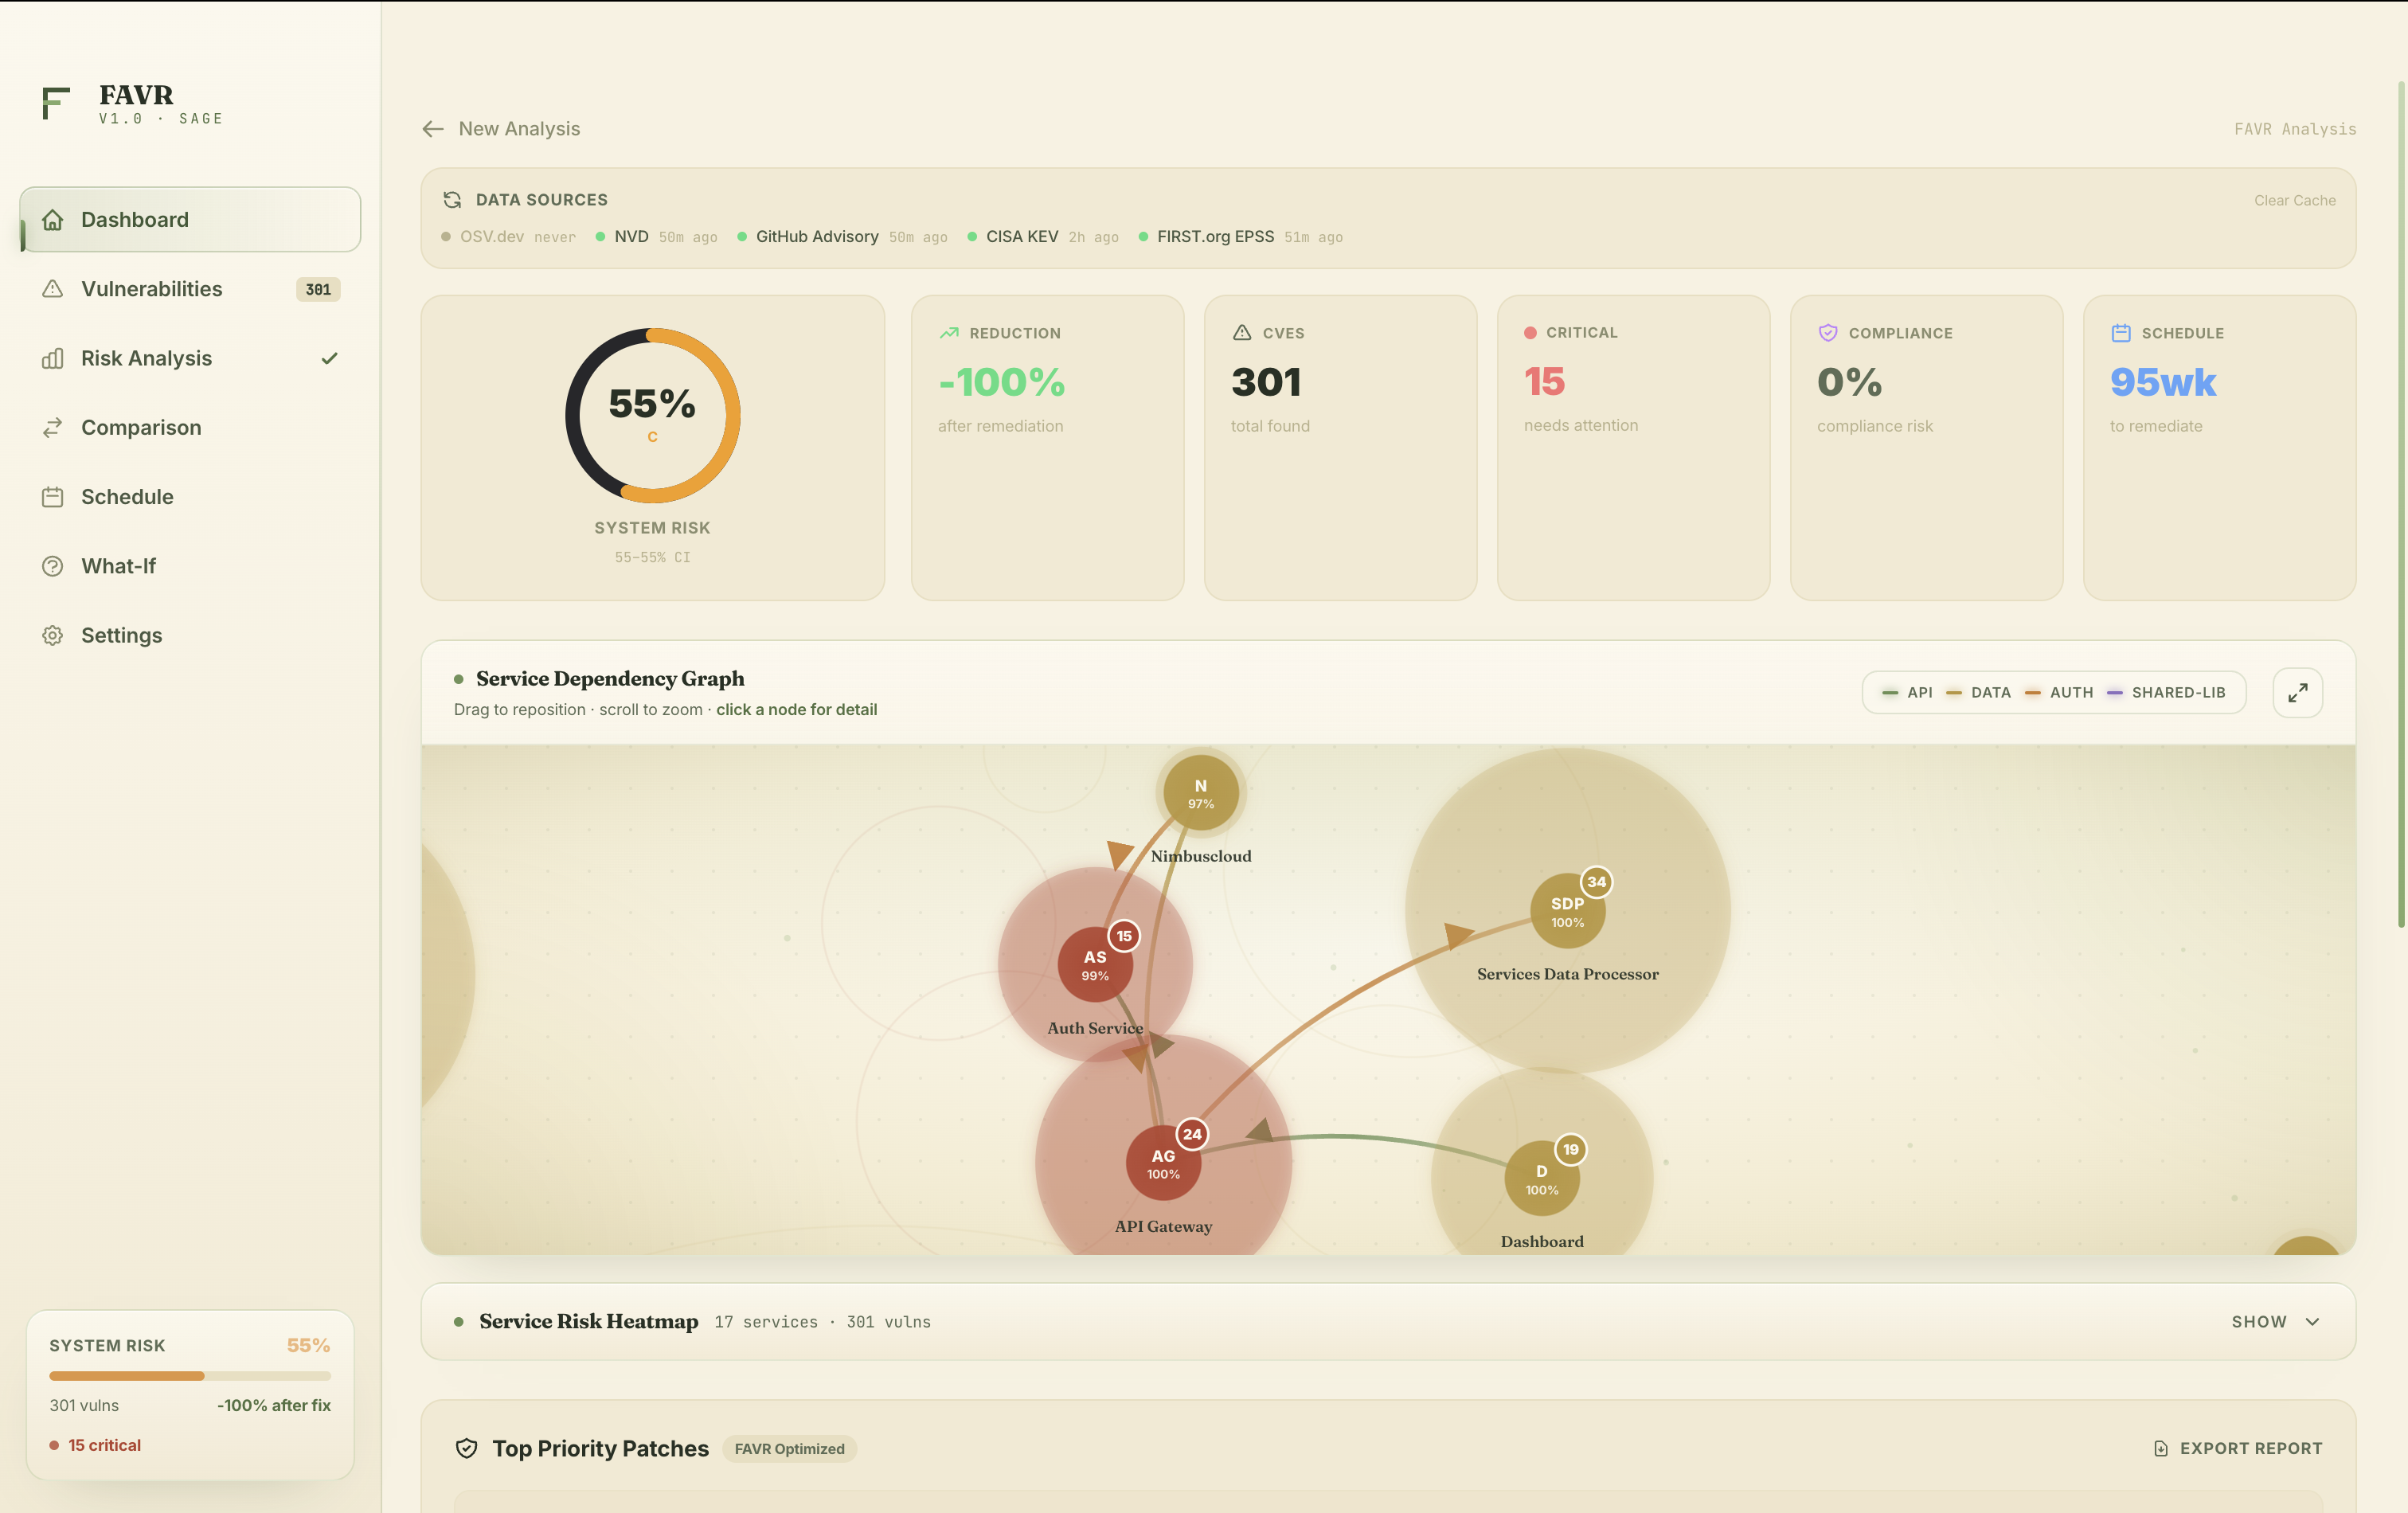Click the sidebar system risk progress bar
This screenshot has width=2408, height=1513.
190,1376
